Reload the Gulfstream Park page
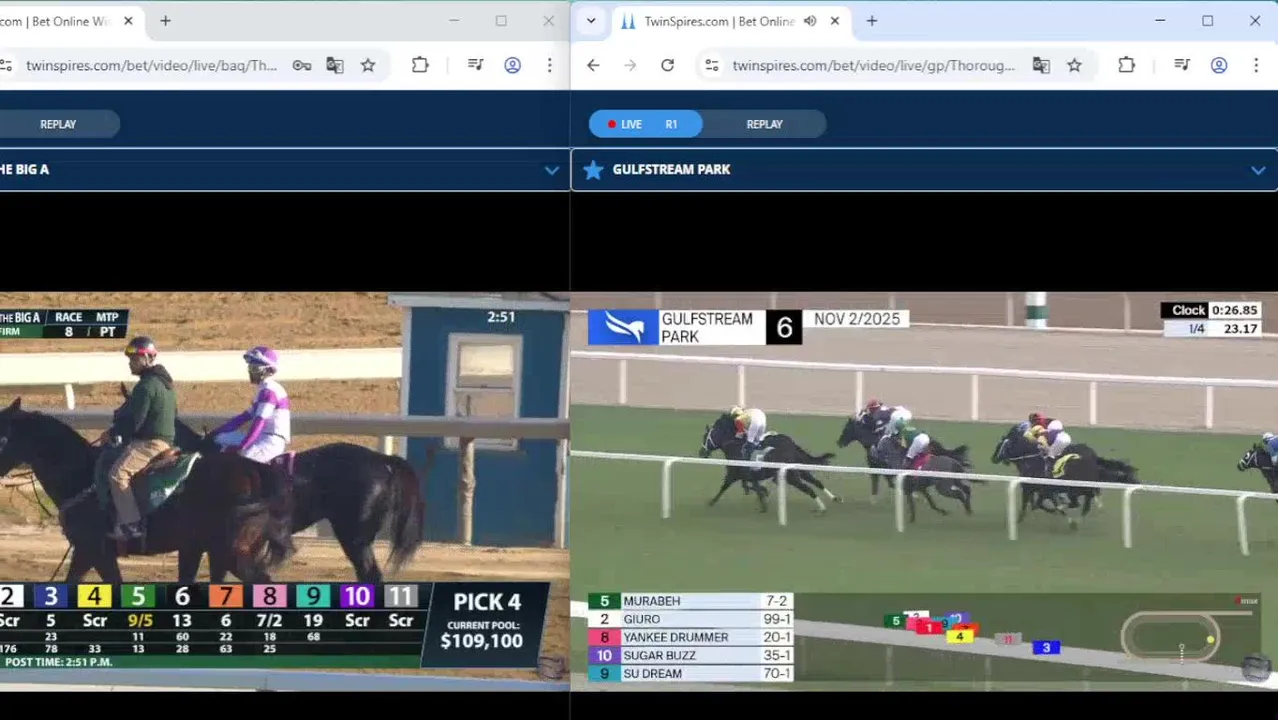The height and width of the screenshot is (720, 1278). click(667, 65)
